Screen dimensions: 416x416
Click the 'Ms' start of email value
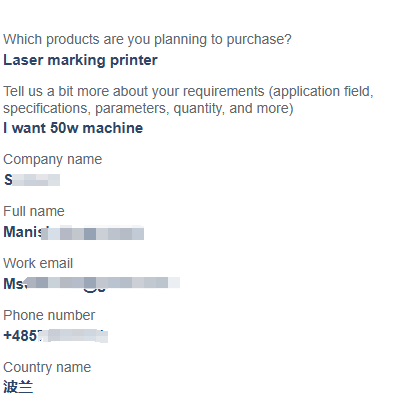coord(14,284)
